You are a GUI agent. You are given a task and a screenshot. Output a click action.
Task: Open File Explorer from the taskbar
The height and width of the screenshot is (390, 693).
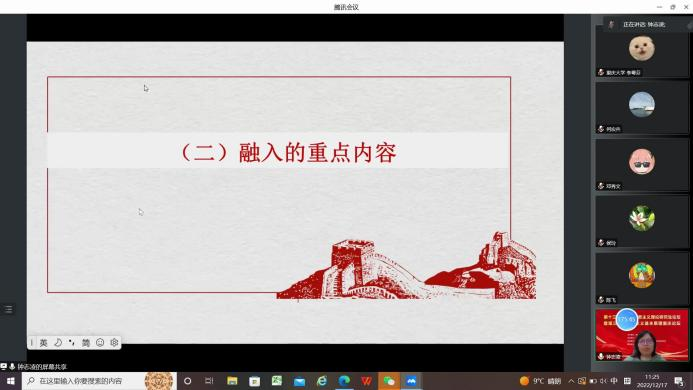(232, 381)
